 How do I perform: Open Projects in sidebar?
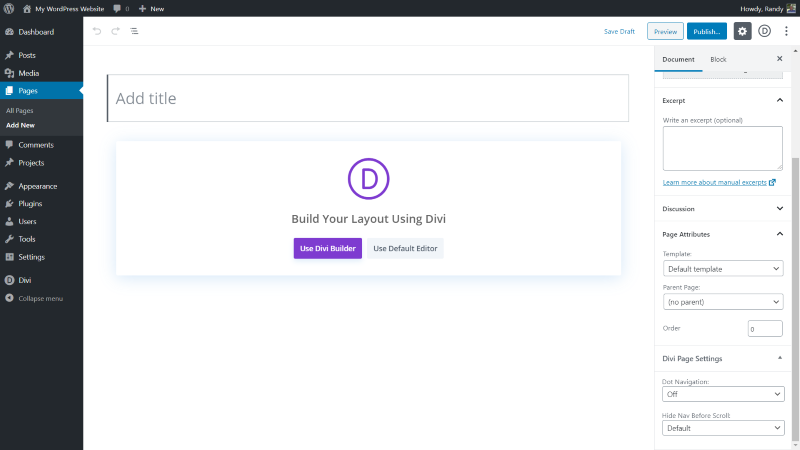tap(41, 163)
